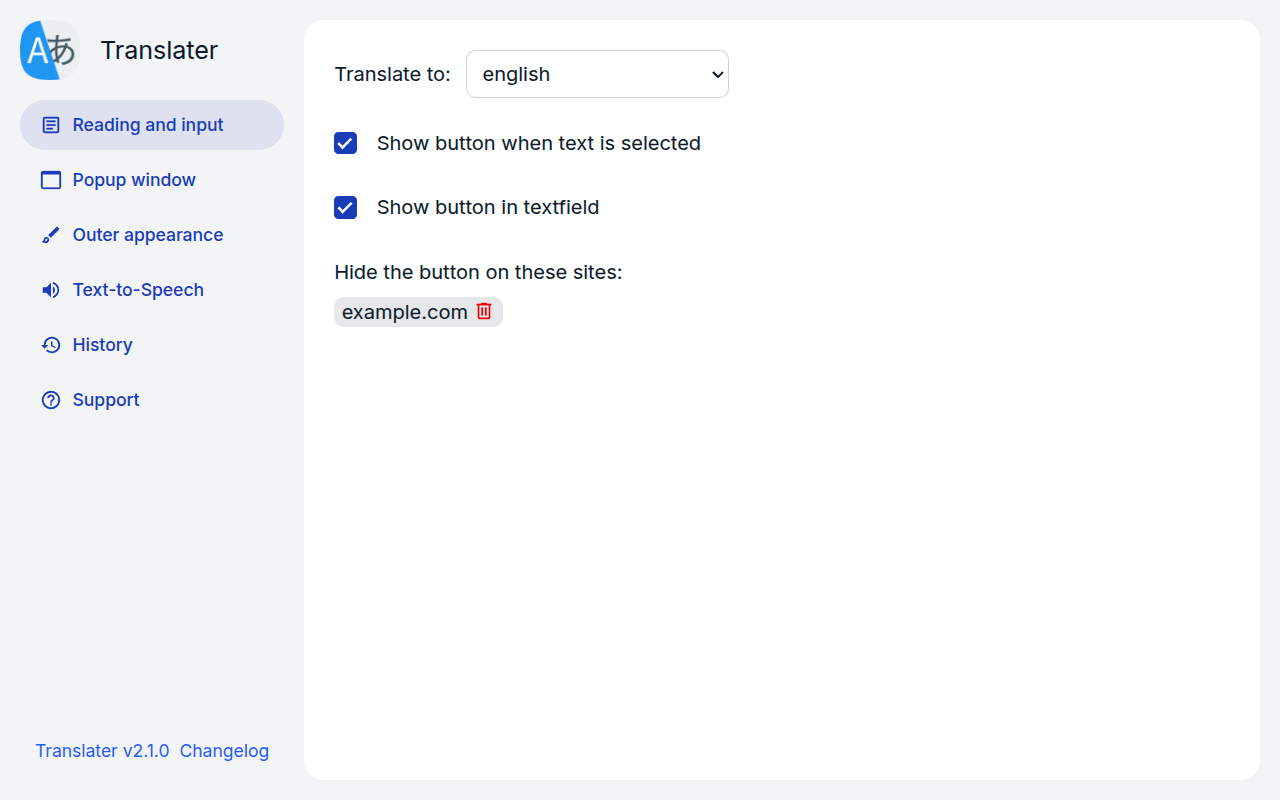1280x800 pixels.
Task: Open the History page label
Action: click(x=102, y=345)
